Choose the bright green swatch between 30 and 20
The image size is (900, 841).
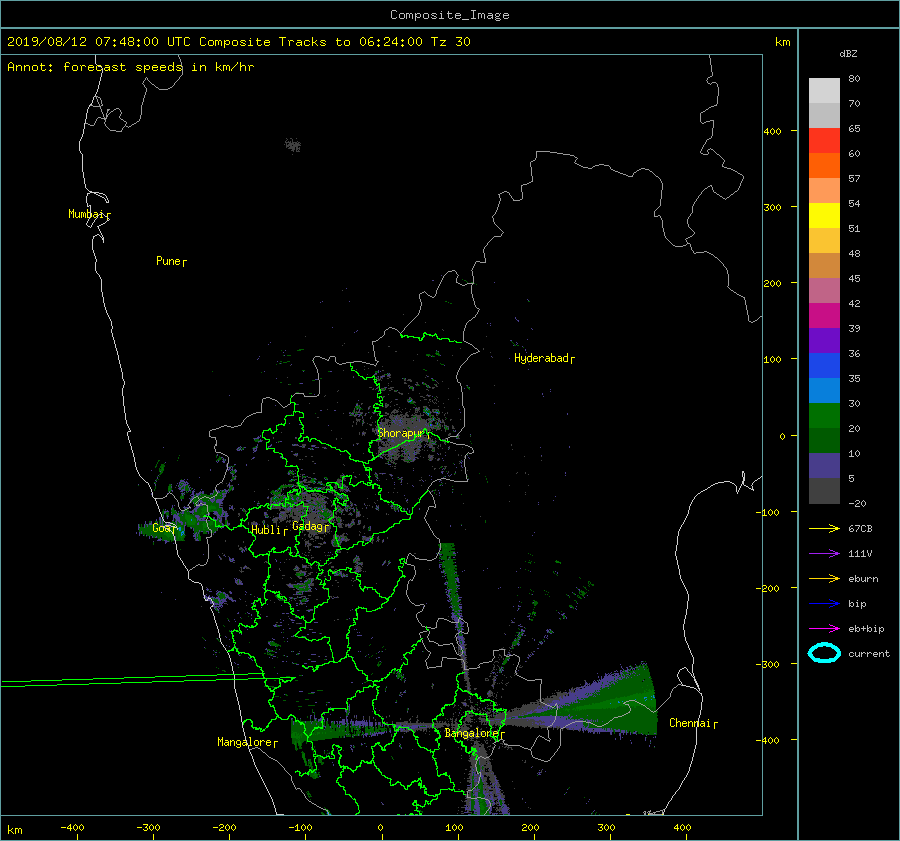click(x=824, y=416)
